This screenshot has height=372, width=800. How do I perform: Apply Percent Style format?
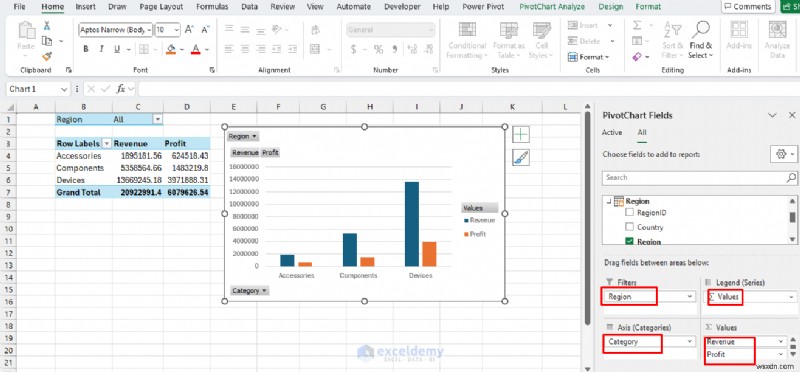pos(378,49)
